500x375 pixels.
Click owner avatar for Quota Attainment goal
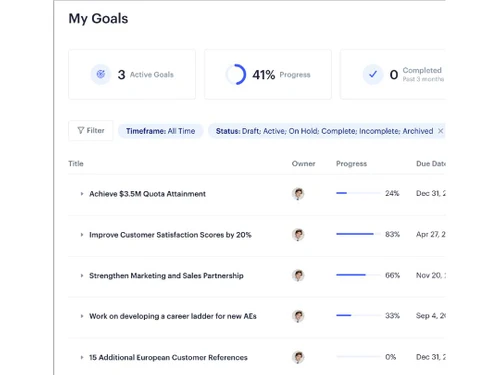coord(298,194)
